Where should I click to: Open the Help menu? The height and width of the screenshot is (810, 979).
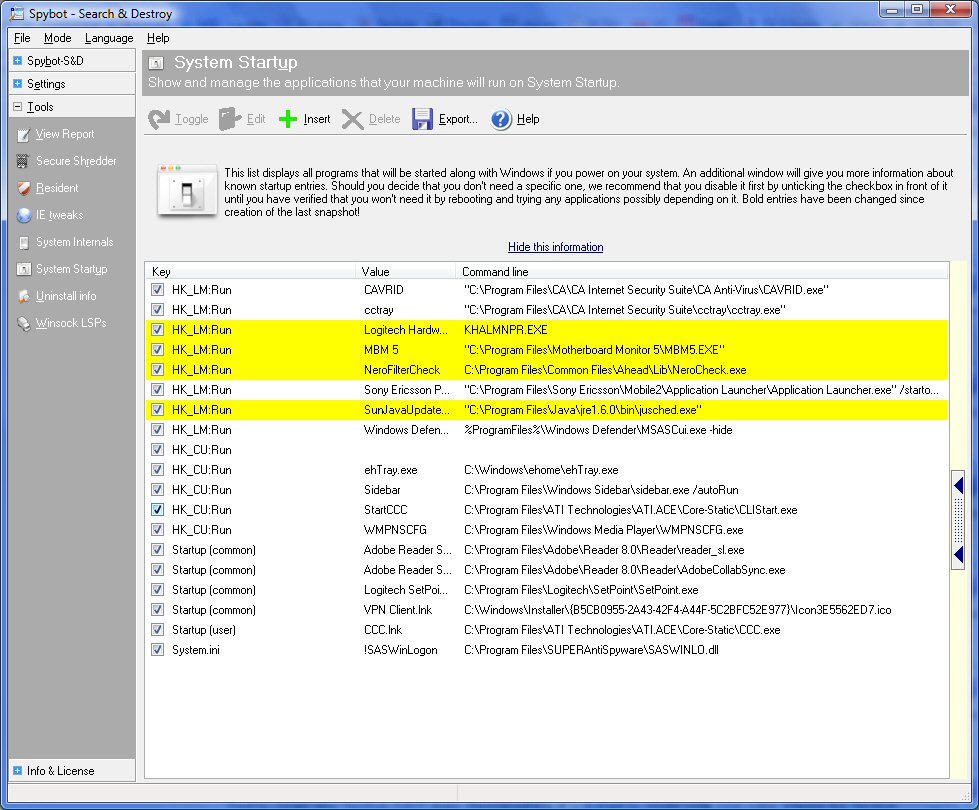158,37
